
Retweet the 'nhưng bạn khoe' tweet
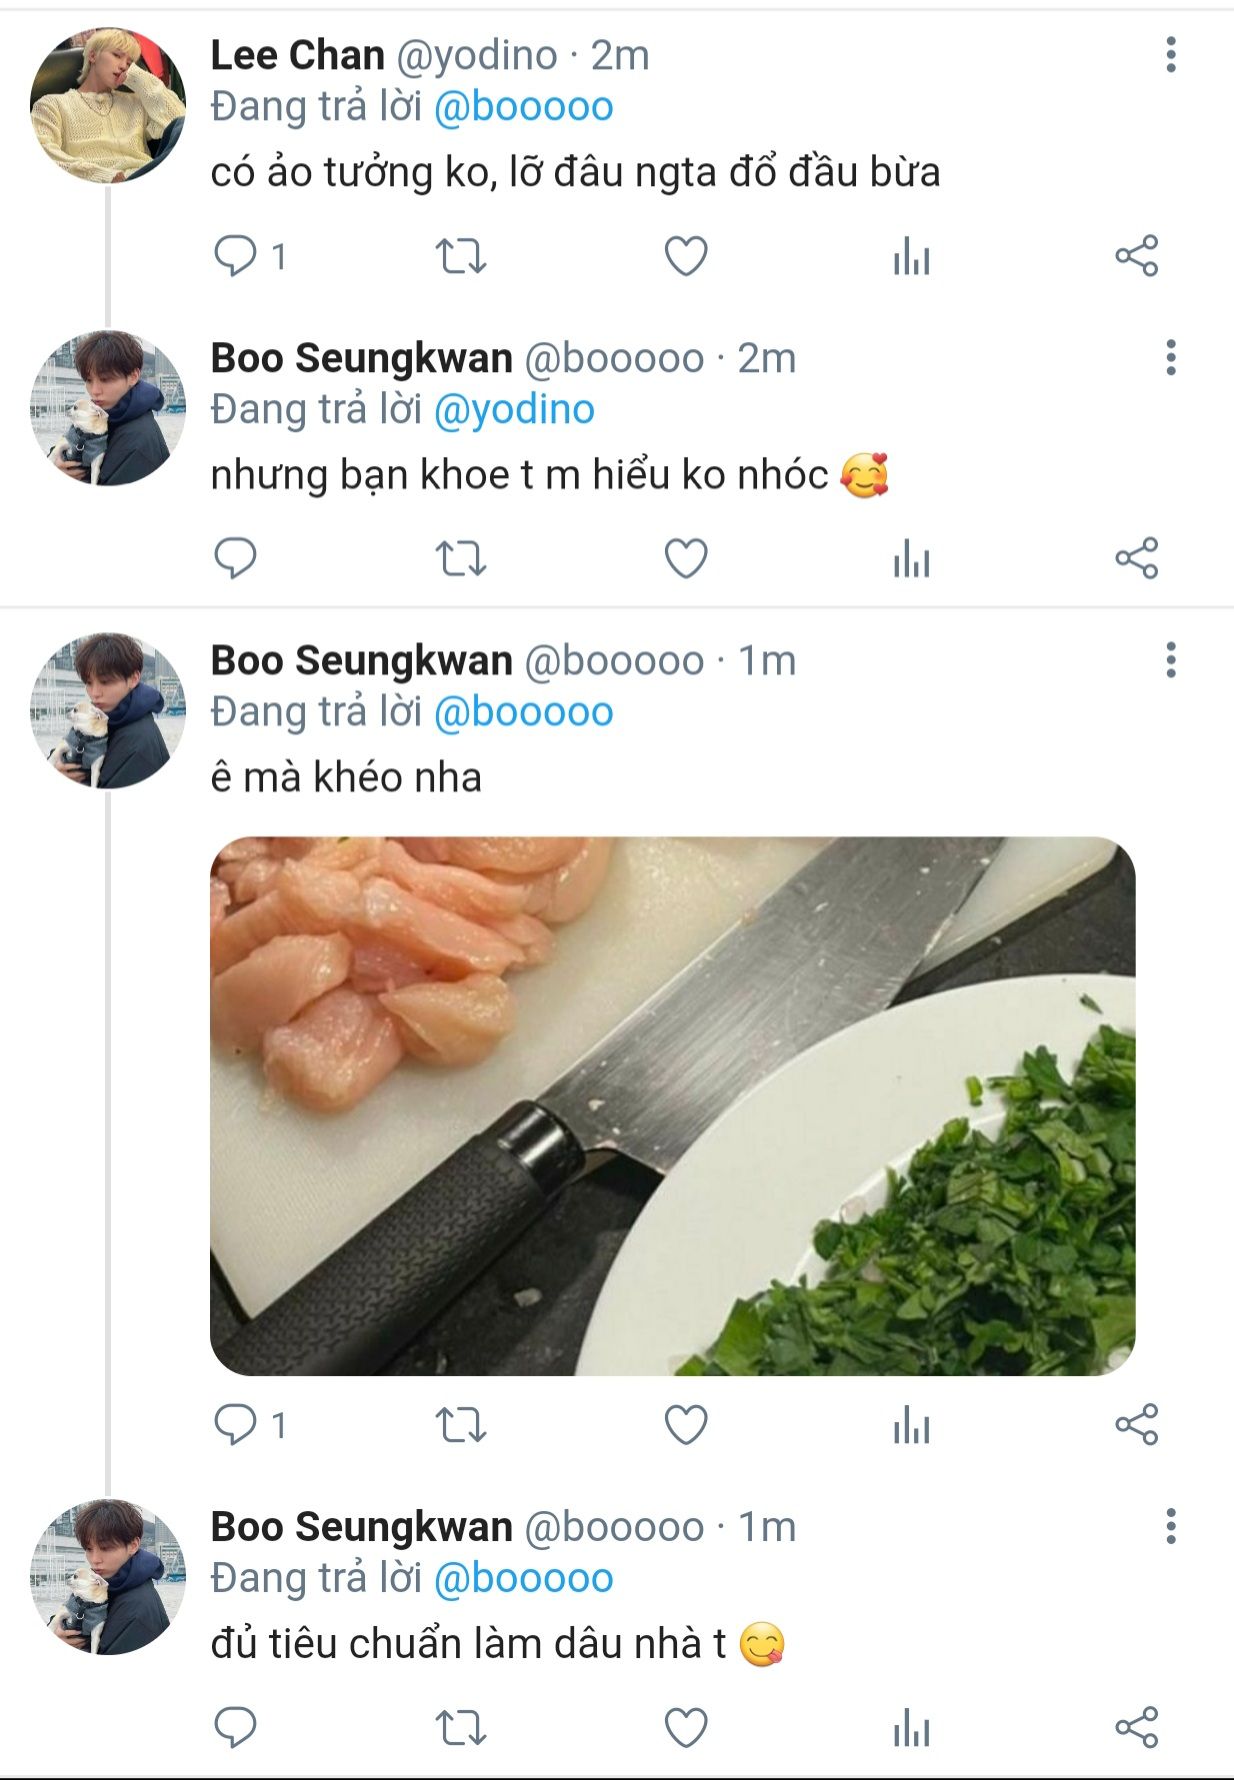tap(461, 558)
